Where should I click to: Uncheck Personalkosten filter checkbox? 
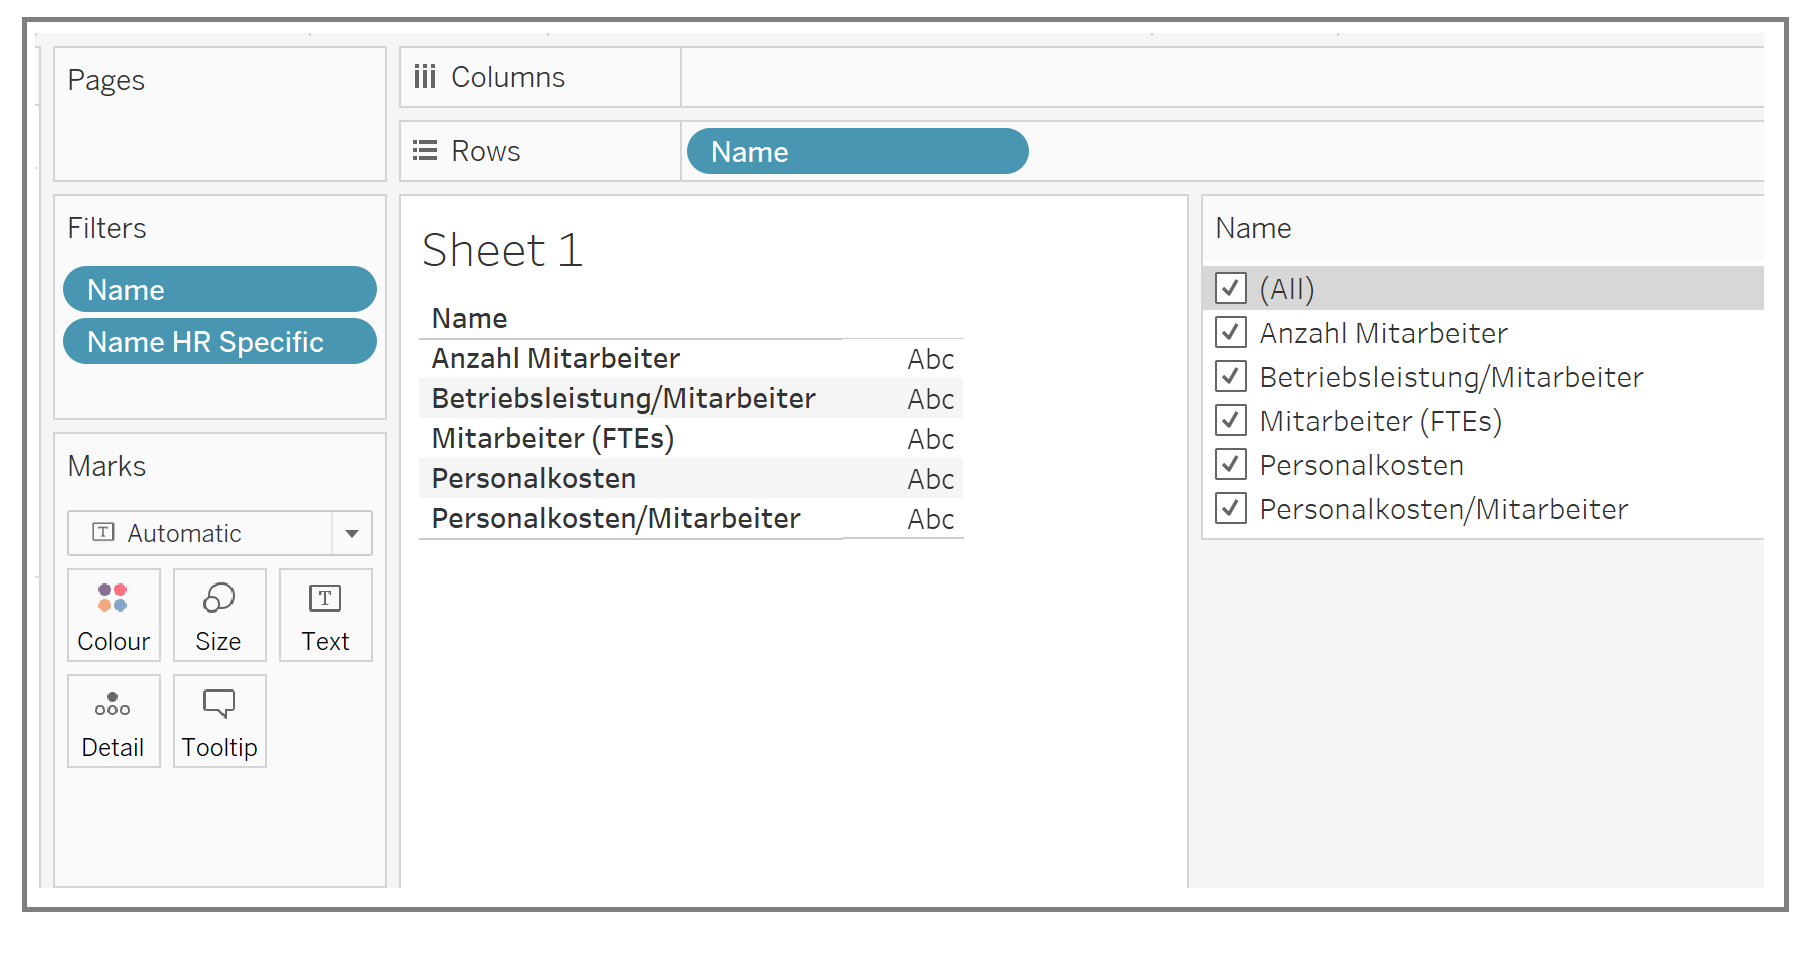pos(1230,464)
